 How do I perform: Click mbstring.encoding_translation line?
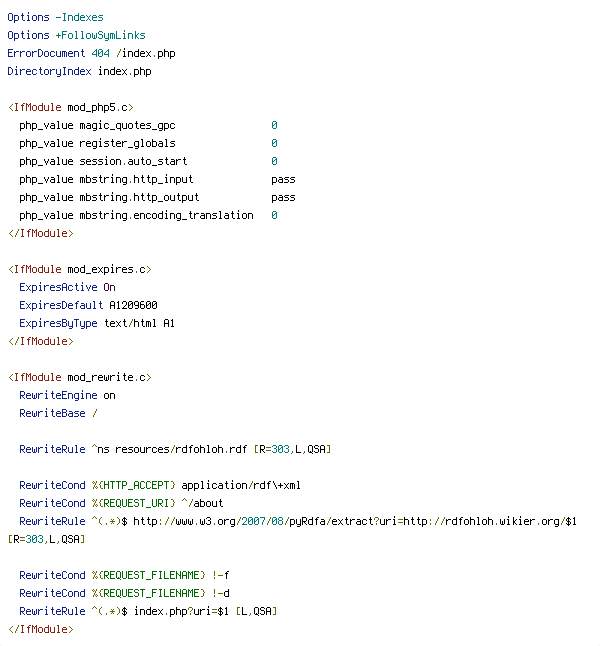[148, 215]
